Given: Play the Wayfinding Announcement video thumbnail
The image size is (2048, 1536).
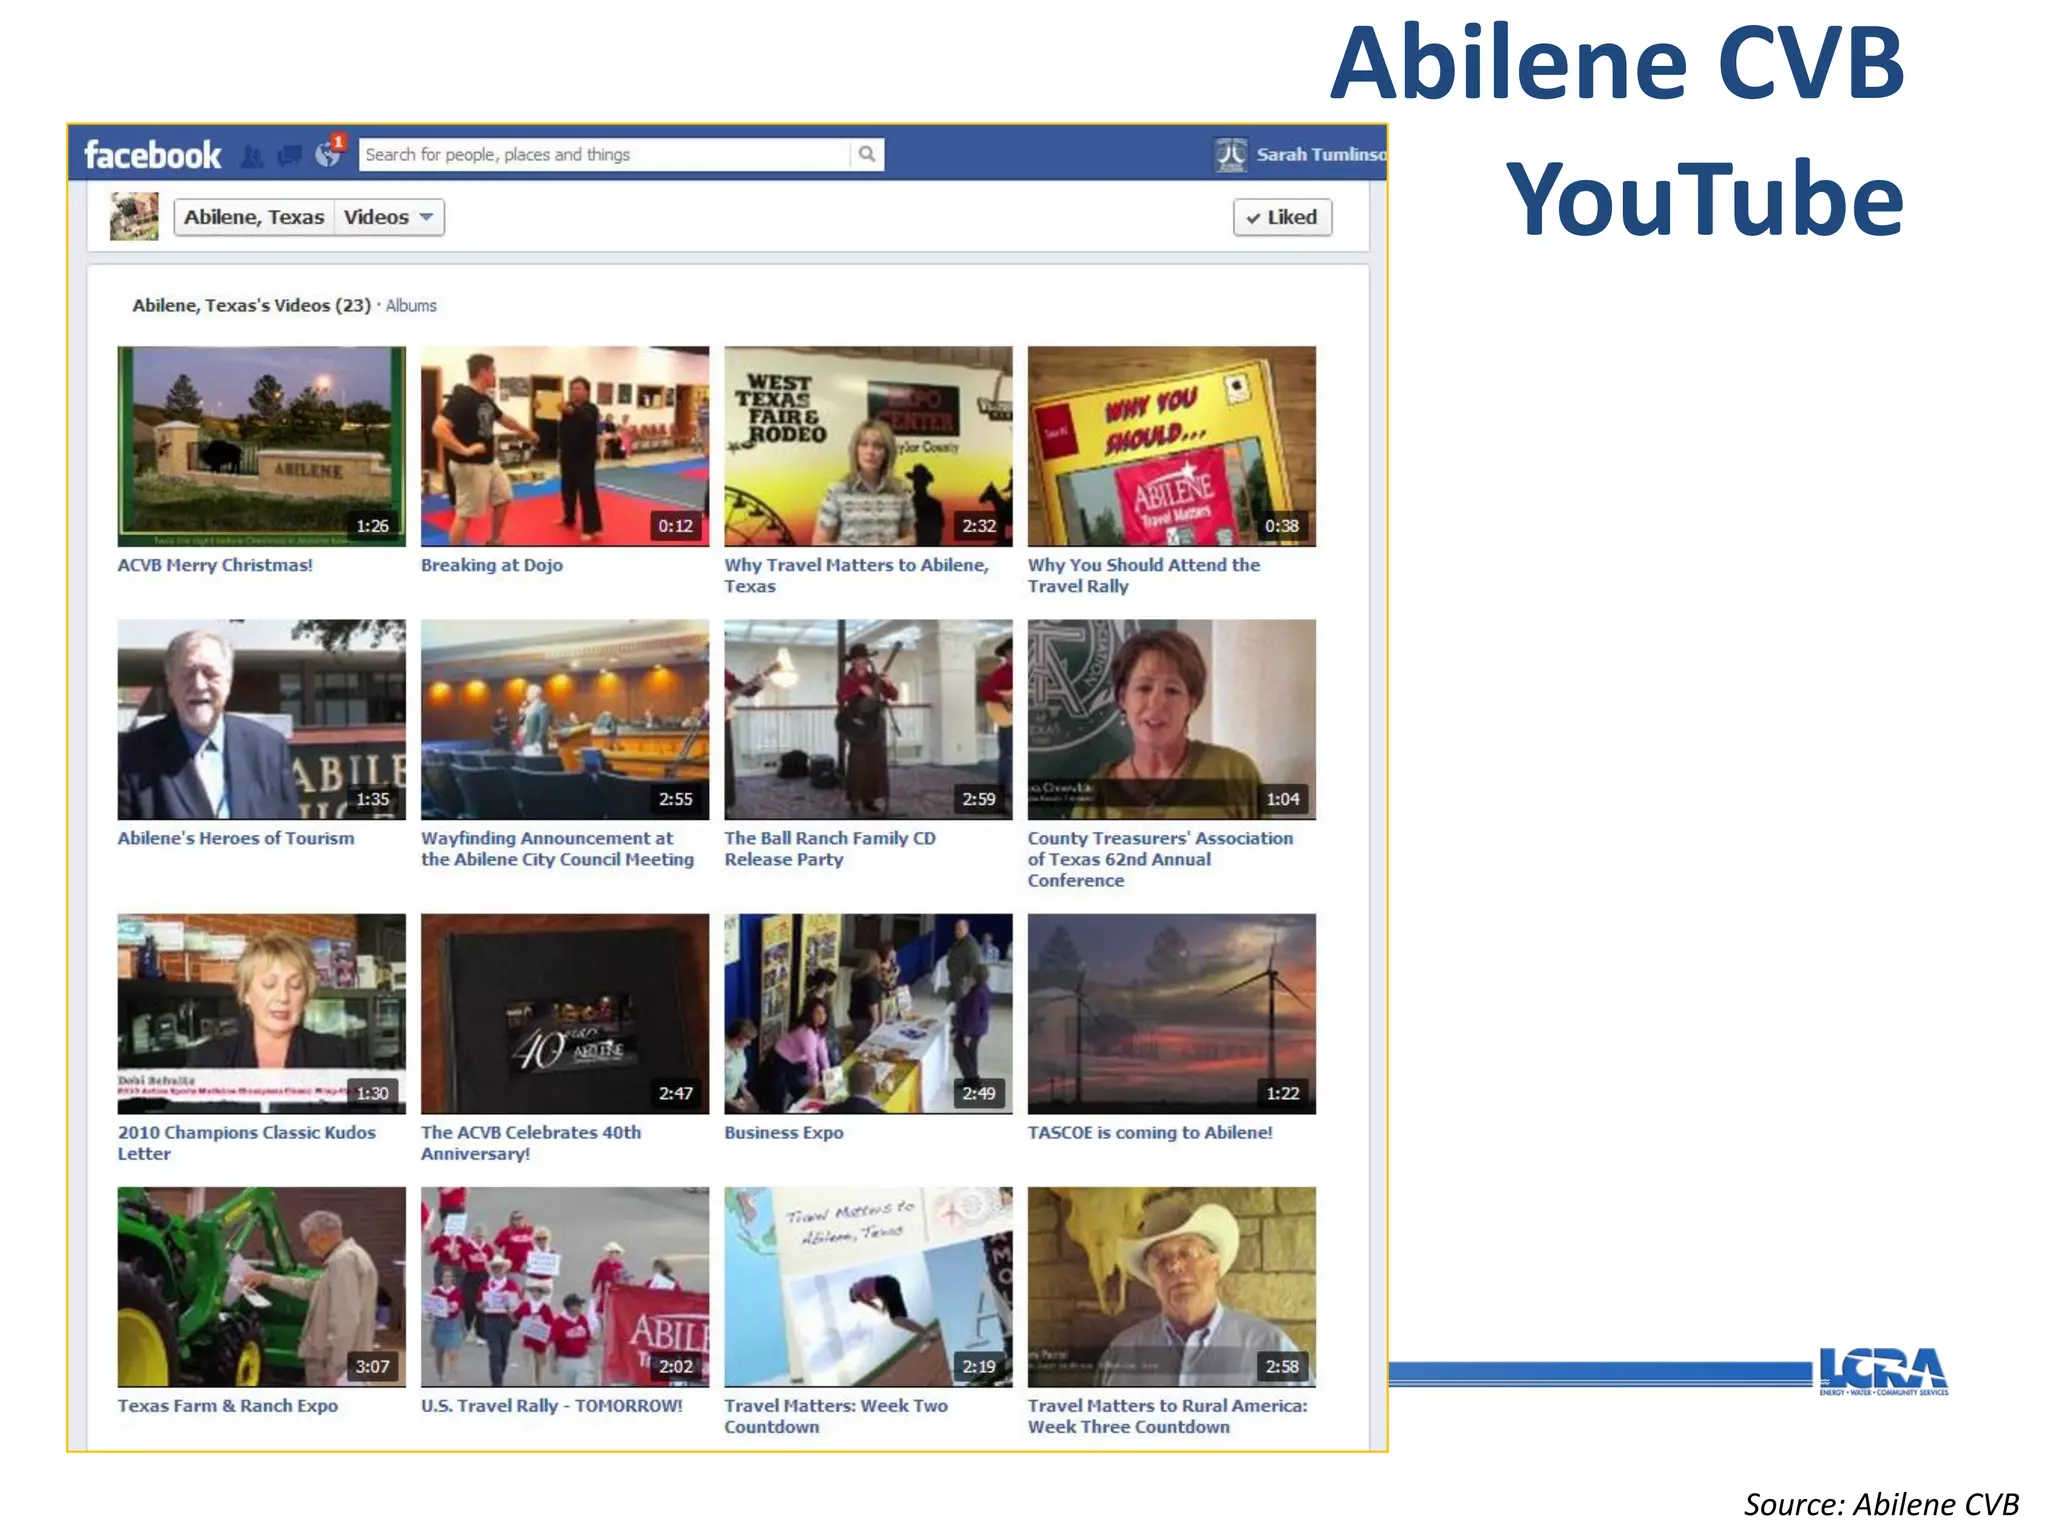Looking at the screenshot, I should pos(565,719).
